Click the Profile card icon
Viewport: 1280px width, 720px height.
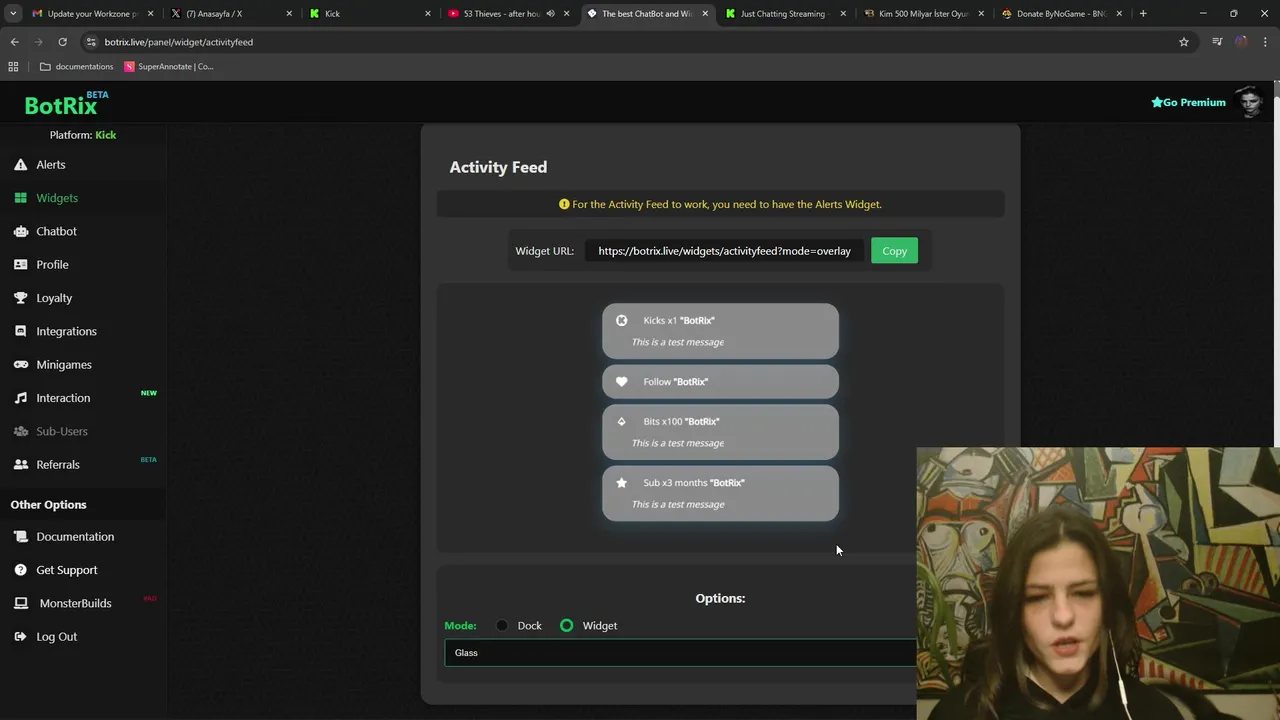[20, 265]
